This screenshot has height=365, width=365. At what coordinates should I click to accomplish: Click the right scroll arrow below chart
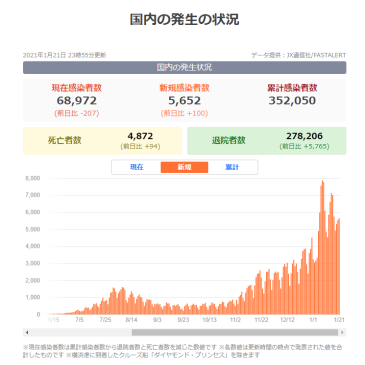(342, 332)
